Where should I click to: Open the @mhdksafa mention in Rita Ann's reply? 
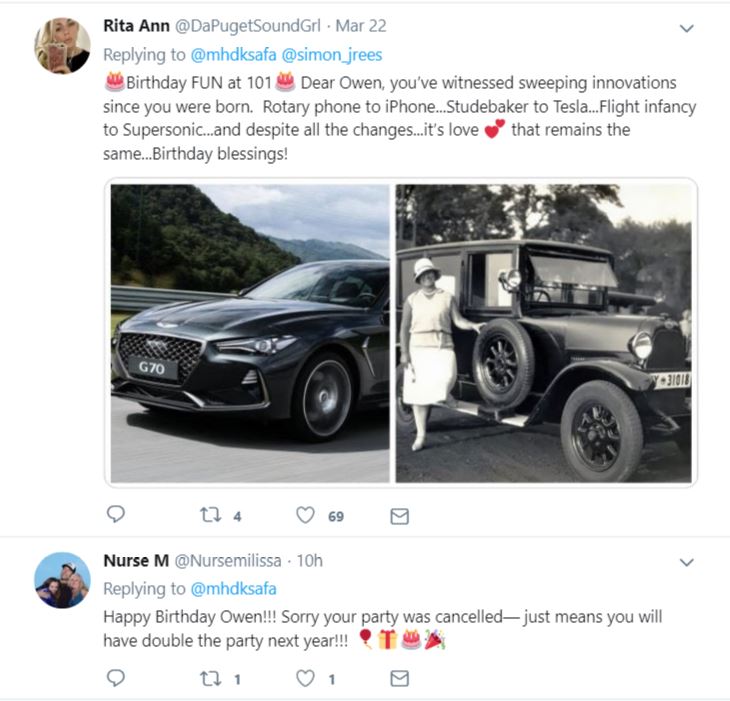233,55
